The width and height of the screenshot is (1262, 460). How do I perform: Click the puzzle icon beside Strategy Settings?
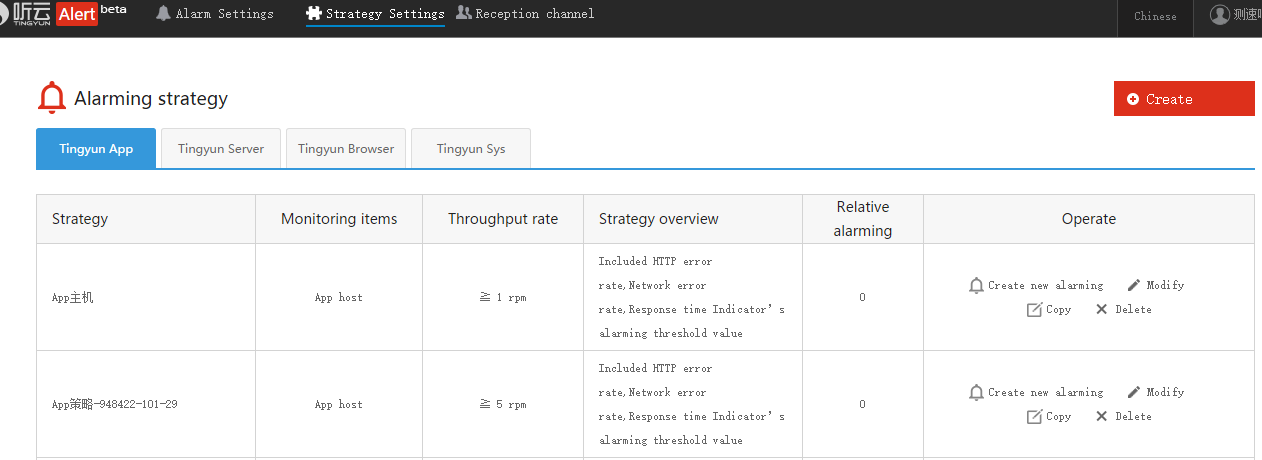[x=314, y=14]
